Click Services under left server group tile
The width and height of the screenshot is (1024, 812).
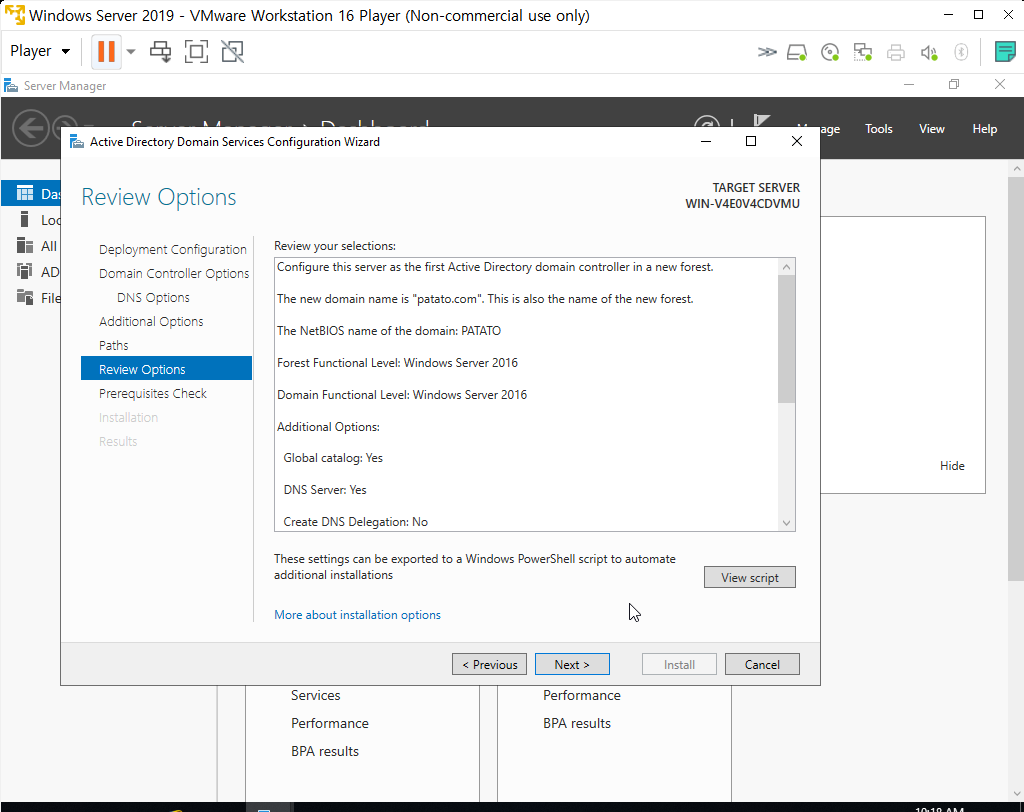pos(315,695)
